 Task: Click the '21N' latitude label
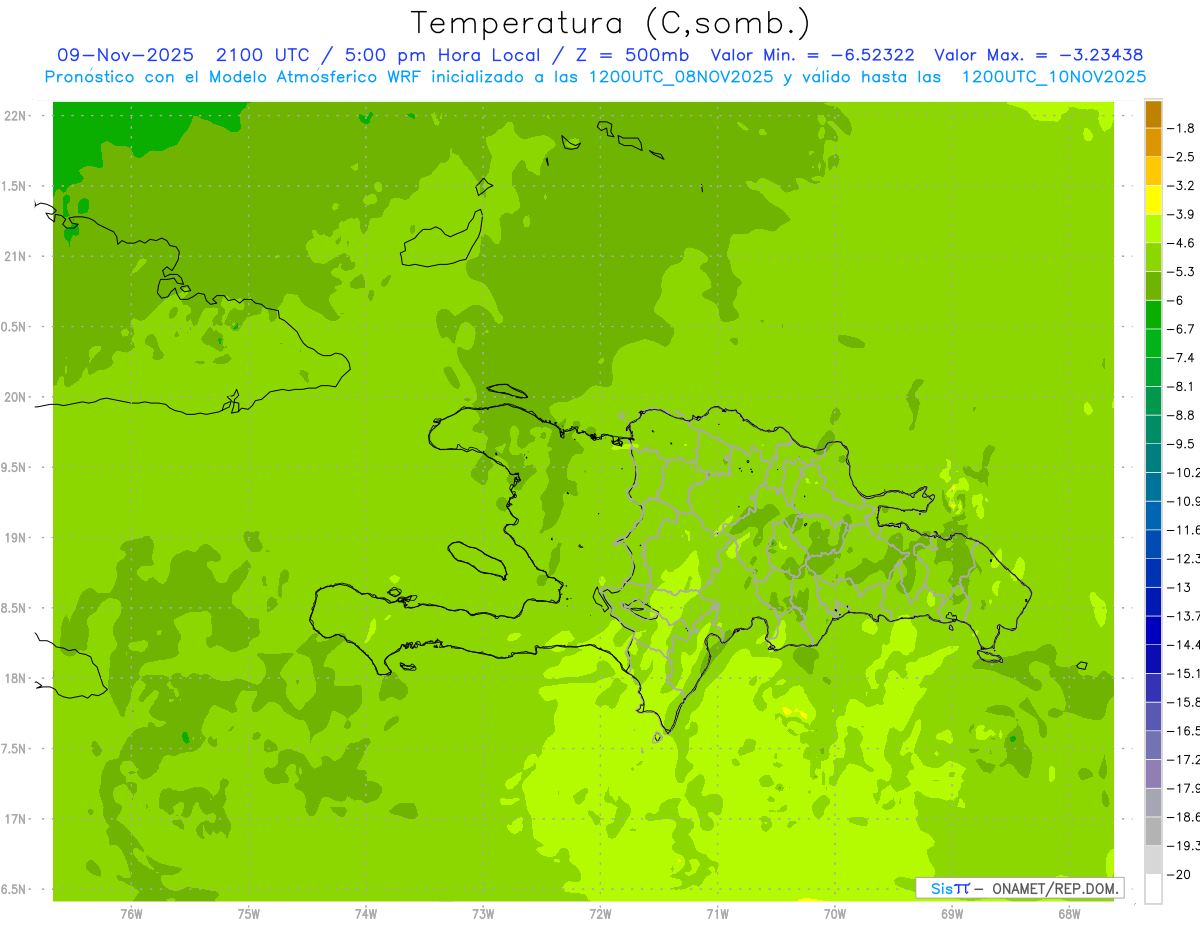[16, 256]
